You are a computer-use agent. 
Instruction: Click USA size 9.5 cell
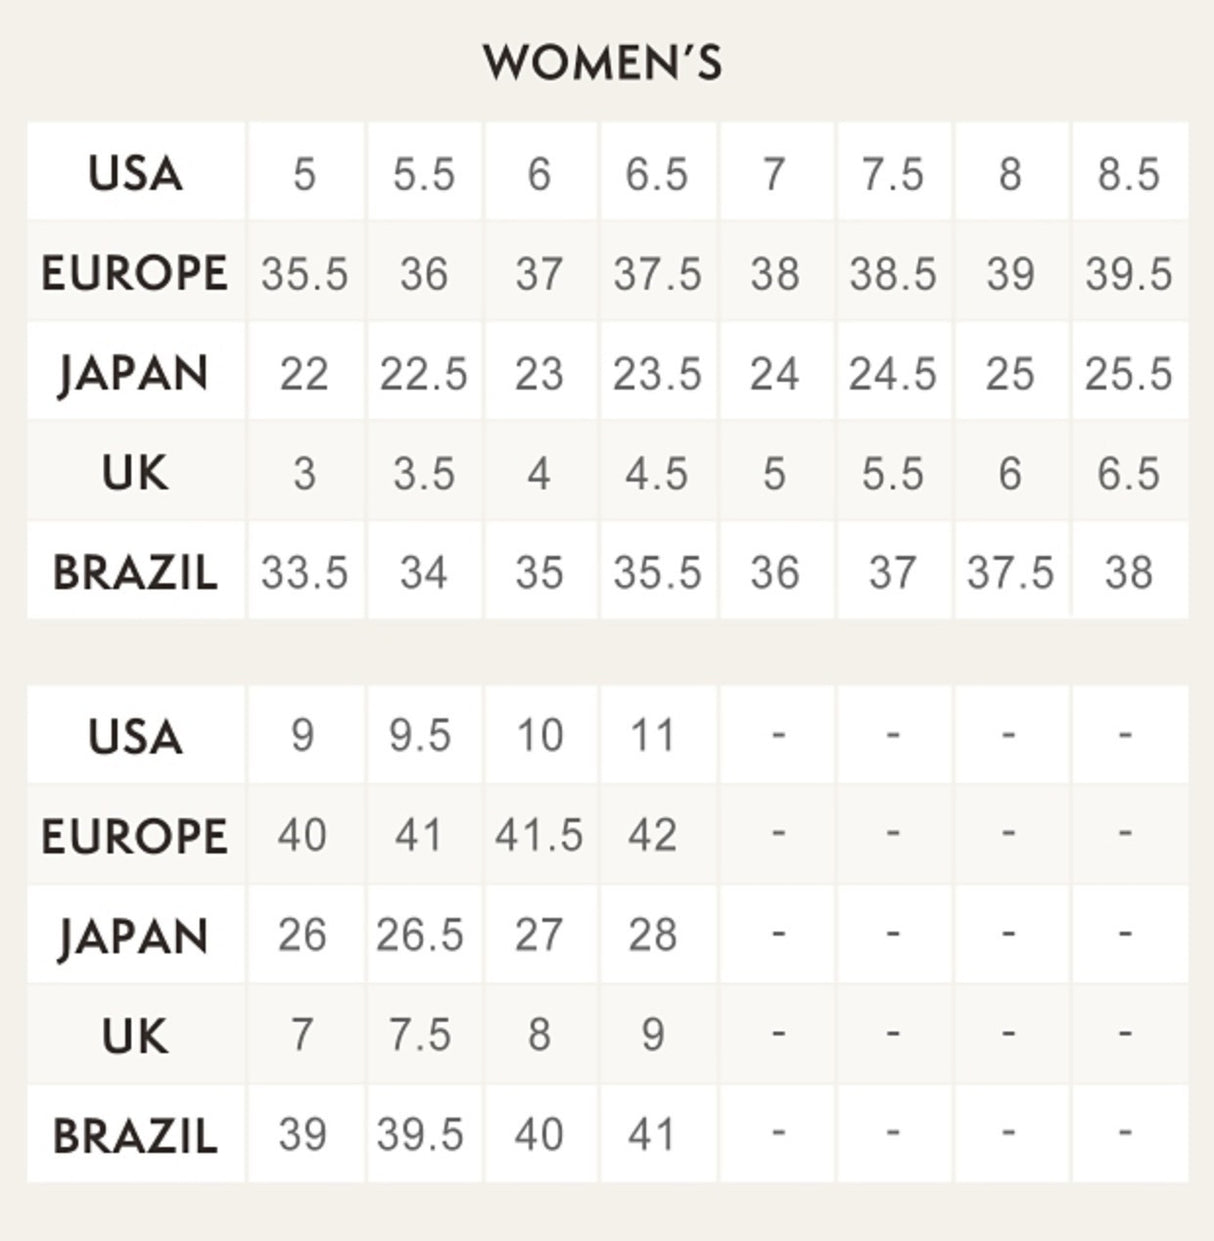point(420,736)
